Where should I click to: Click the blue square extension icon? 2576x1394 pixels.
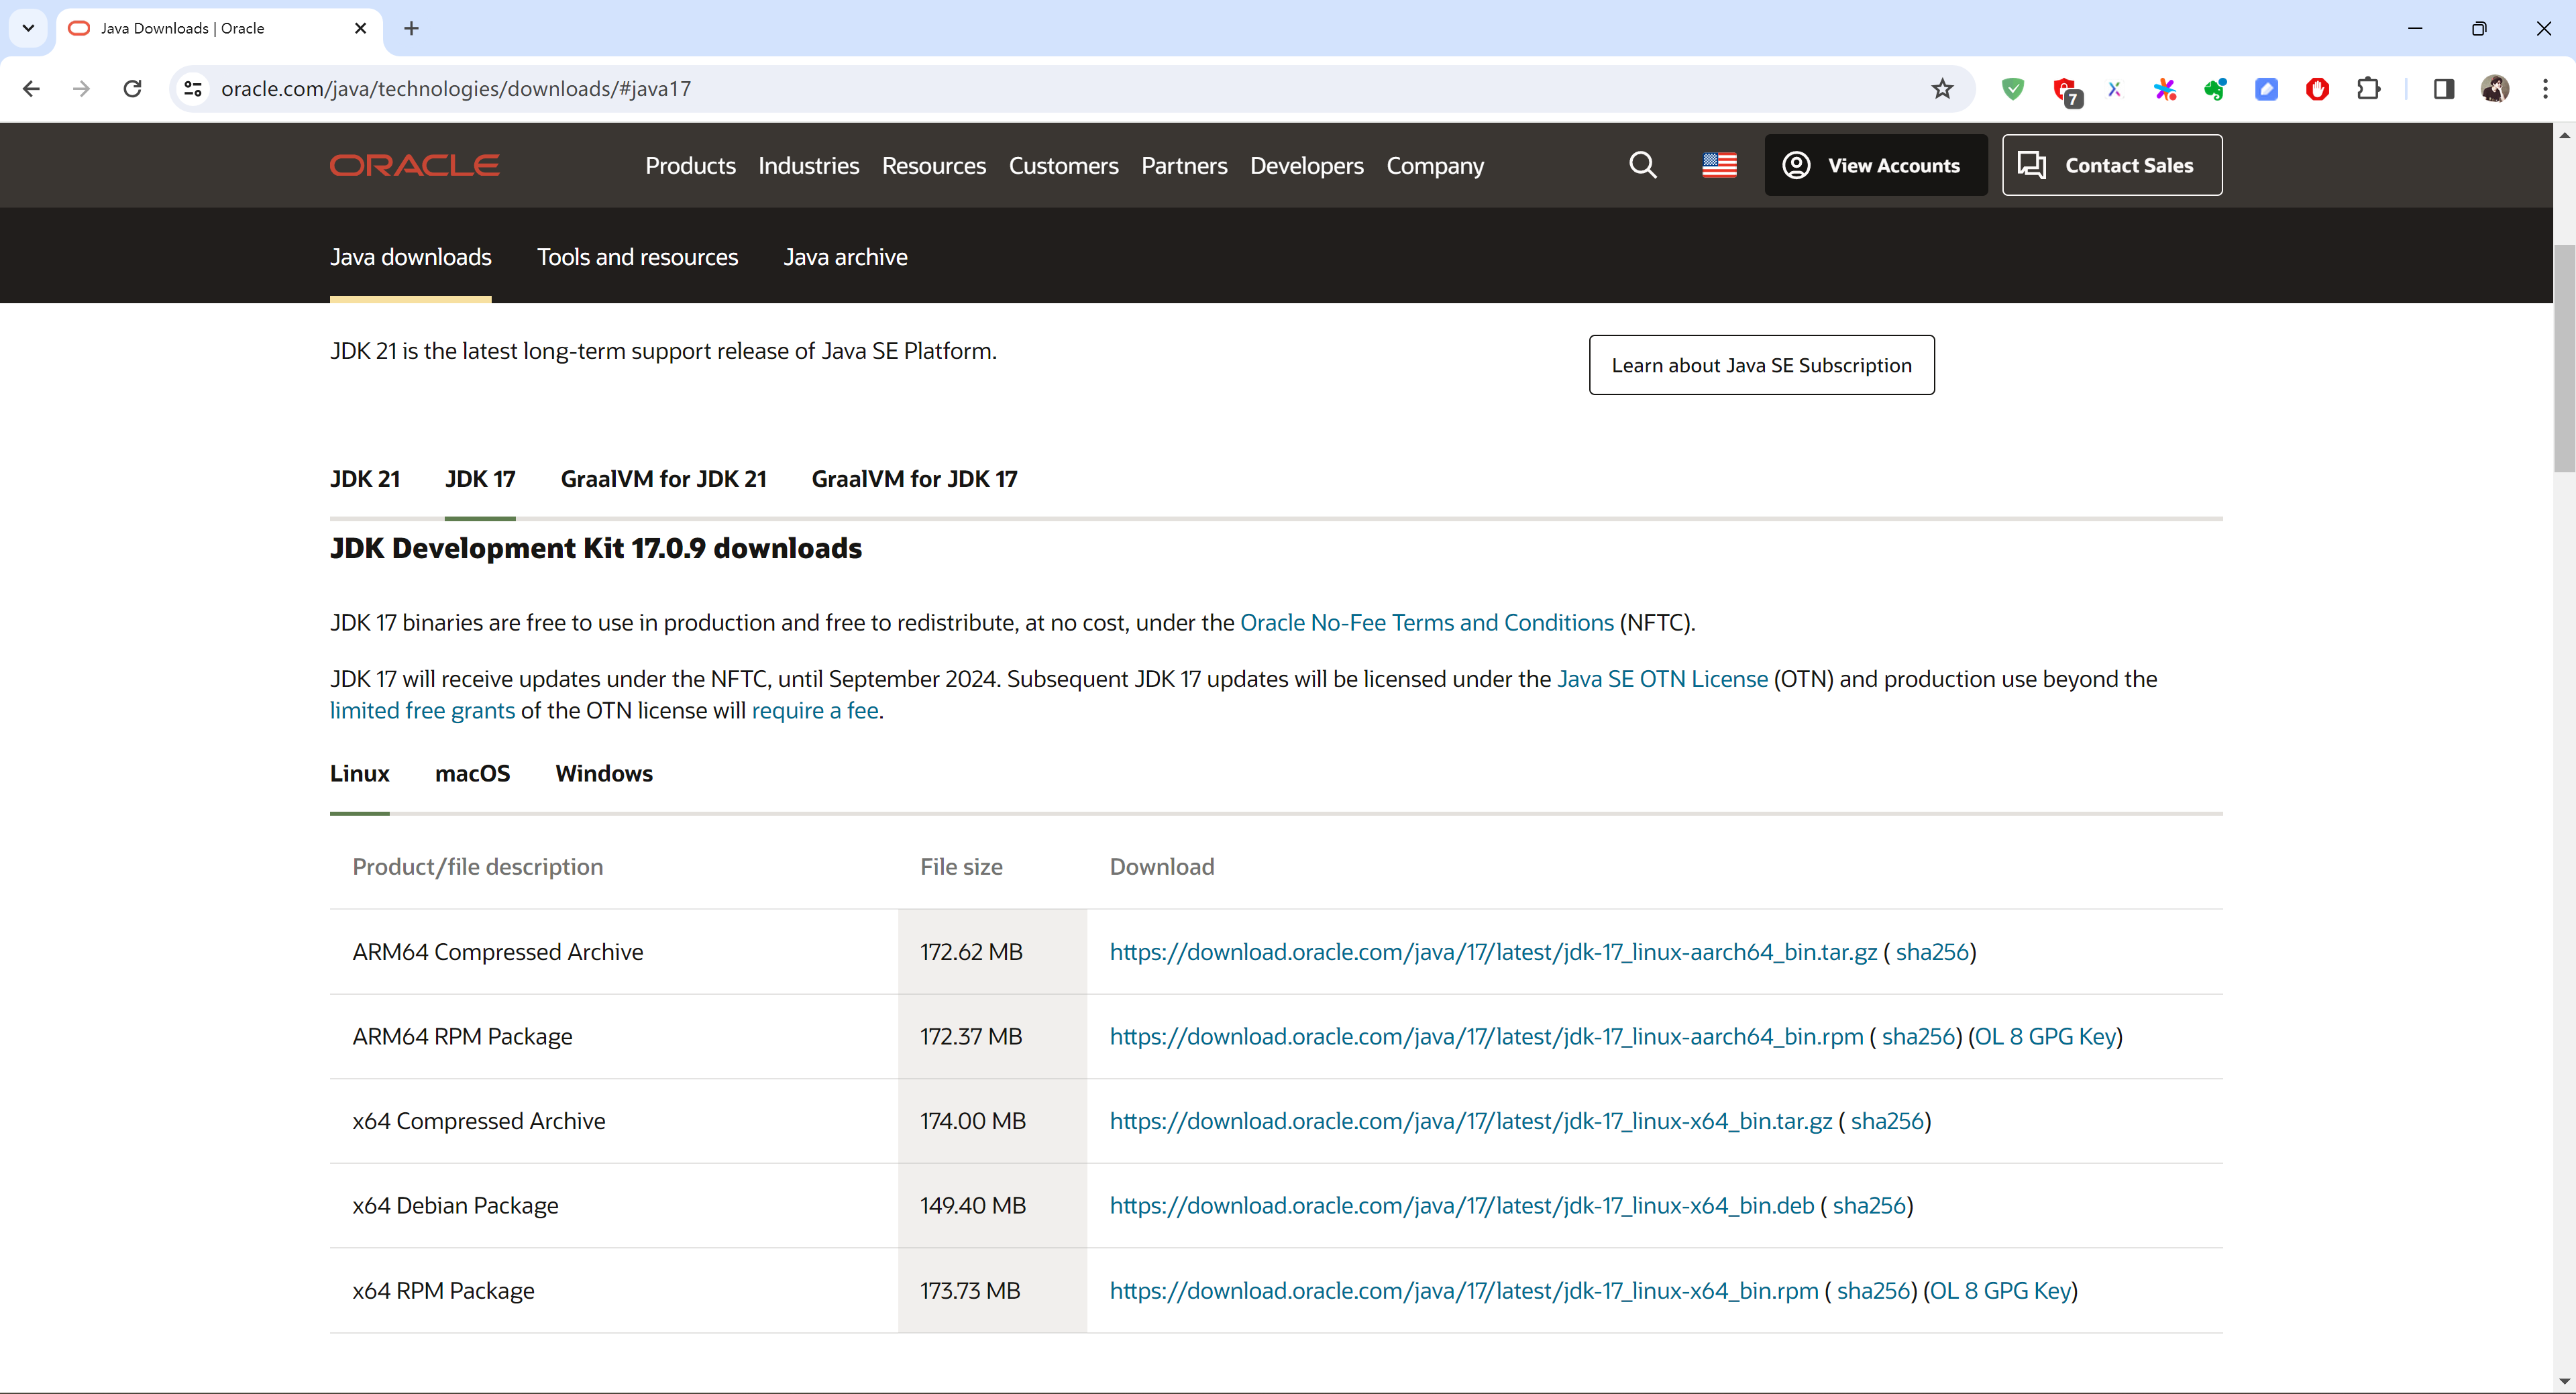(x=2266, y=89)
